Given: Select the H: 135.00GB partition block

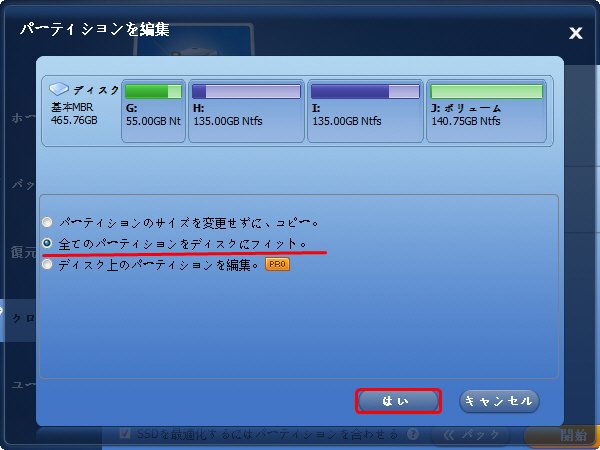Looking at the screenshot, I should tap(246, 111).
